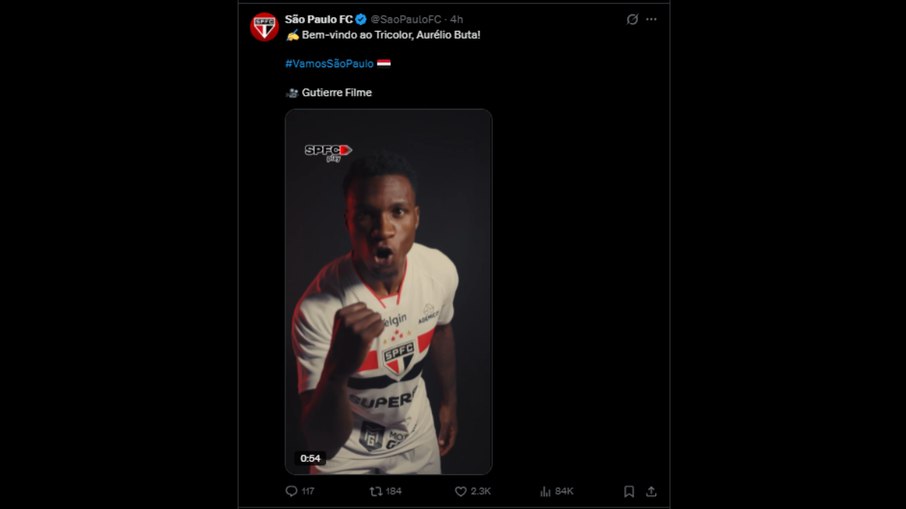Open the São Paulo FC profile avatar
Viewport: 906px width, 509px height.
click(264, 27)
